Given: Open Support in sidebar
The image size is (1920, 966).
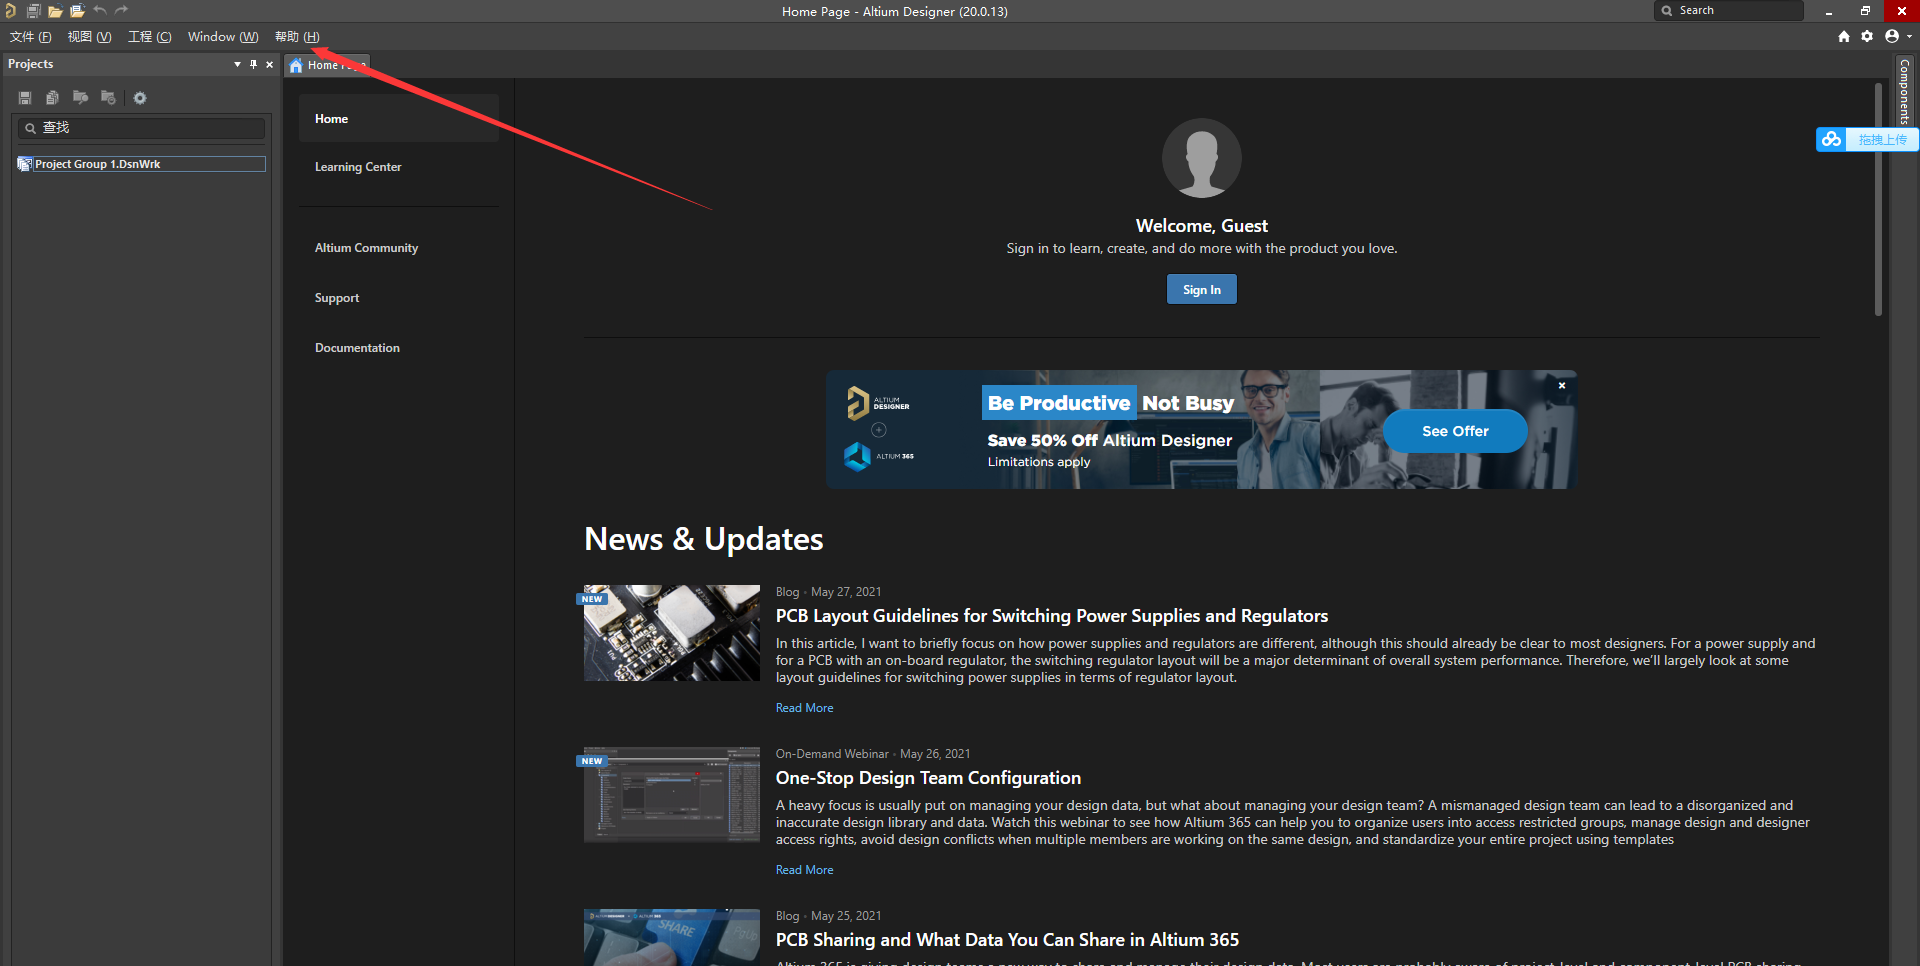Looking at the screenshot, I should pos(337,298).
